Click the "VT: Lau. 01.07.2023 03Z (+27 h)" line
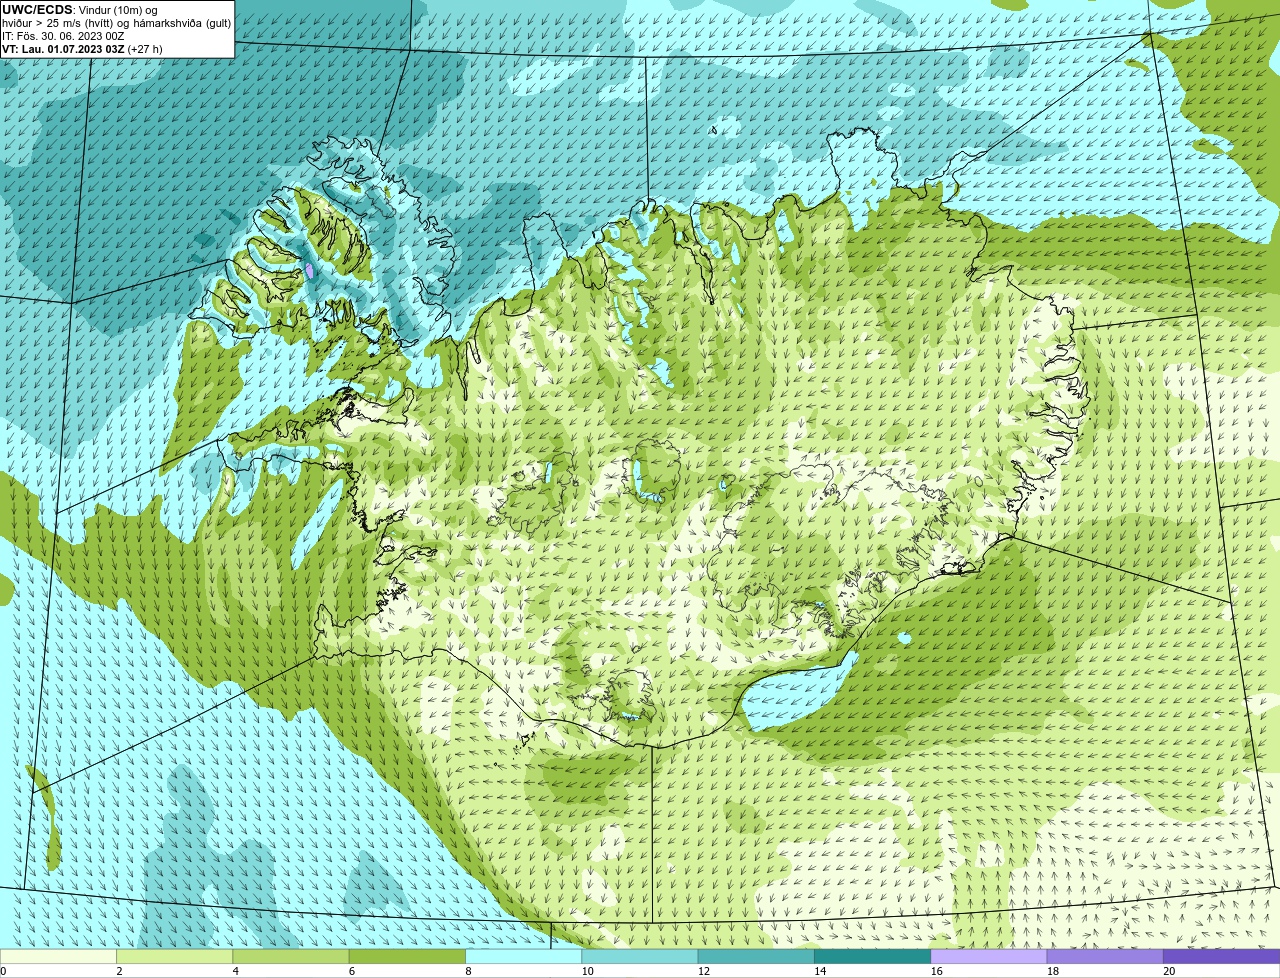1280x978 pixels. tap(82, 48)
